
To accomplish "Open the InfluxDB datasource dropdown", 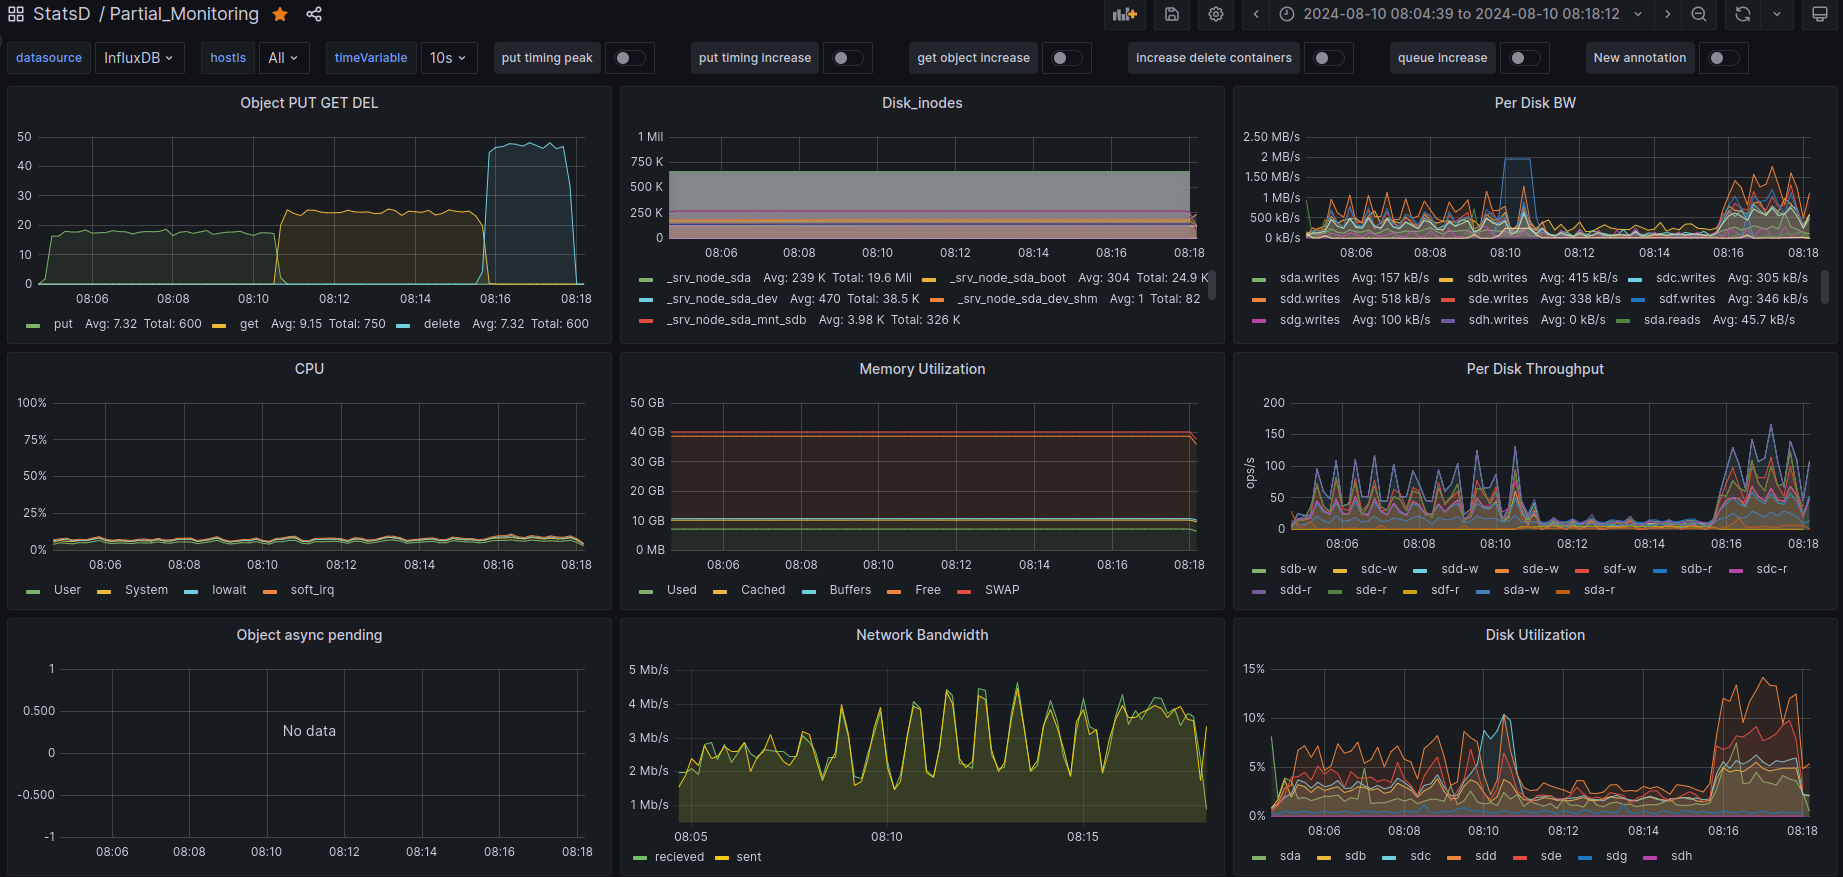I will click(x=139, y=58).
